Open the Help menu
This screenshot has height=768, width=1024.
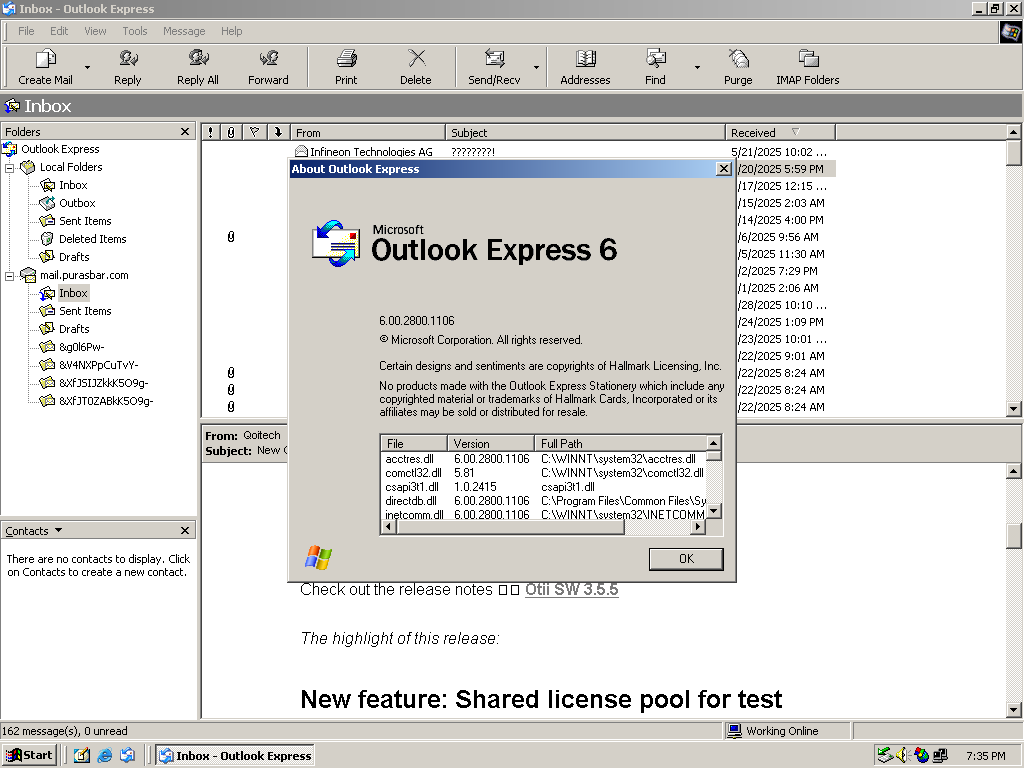231,31
